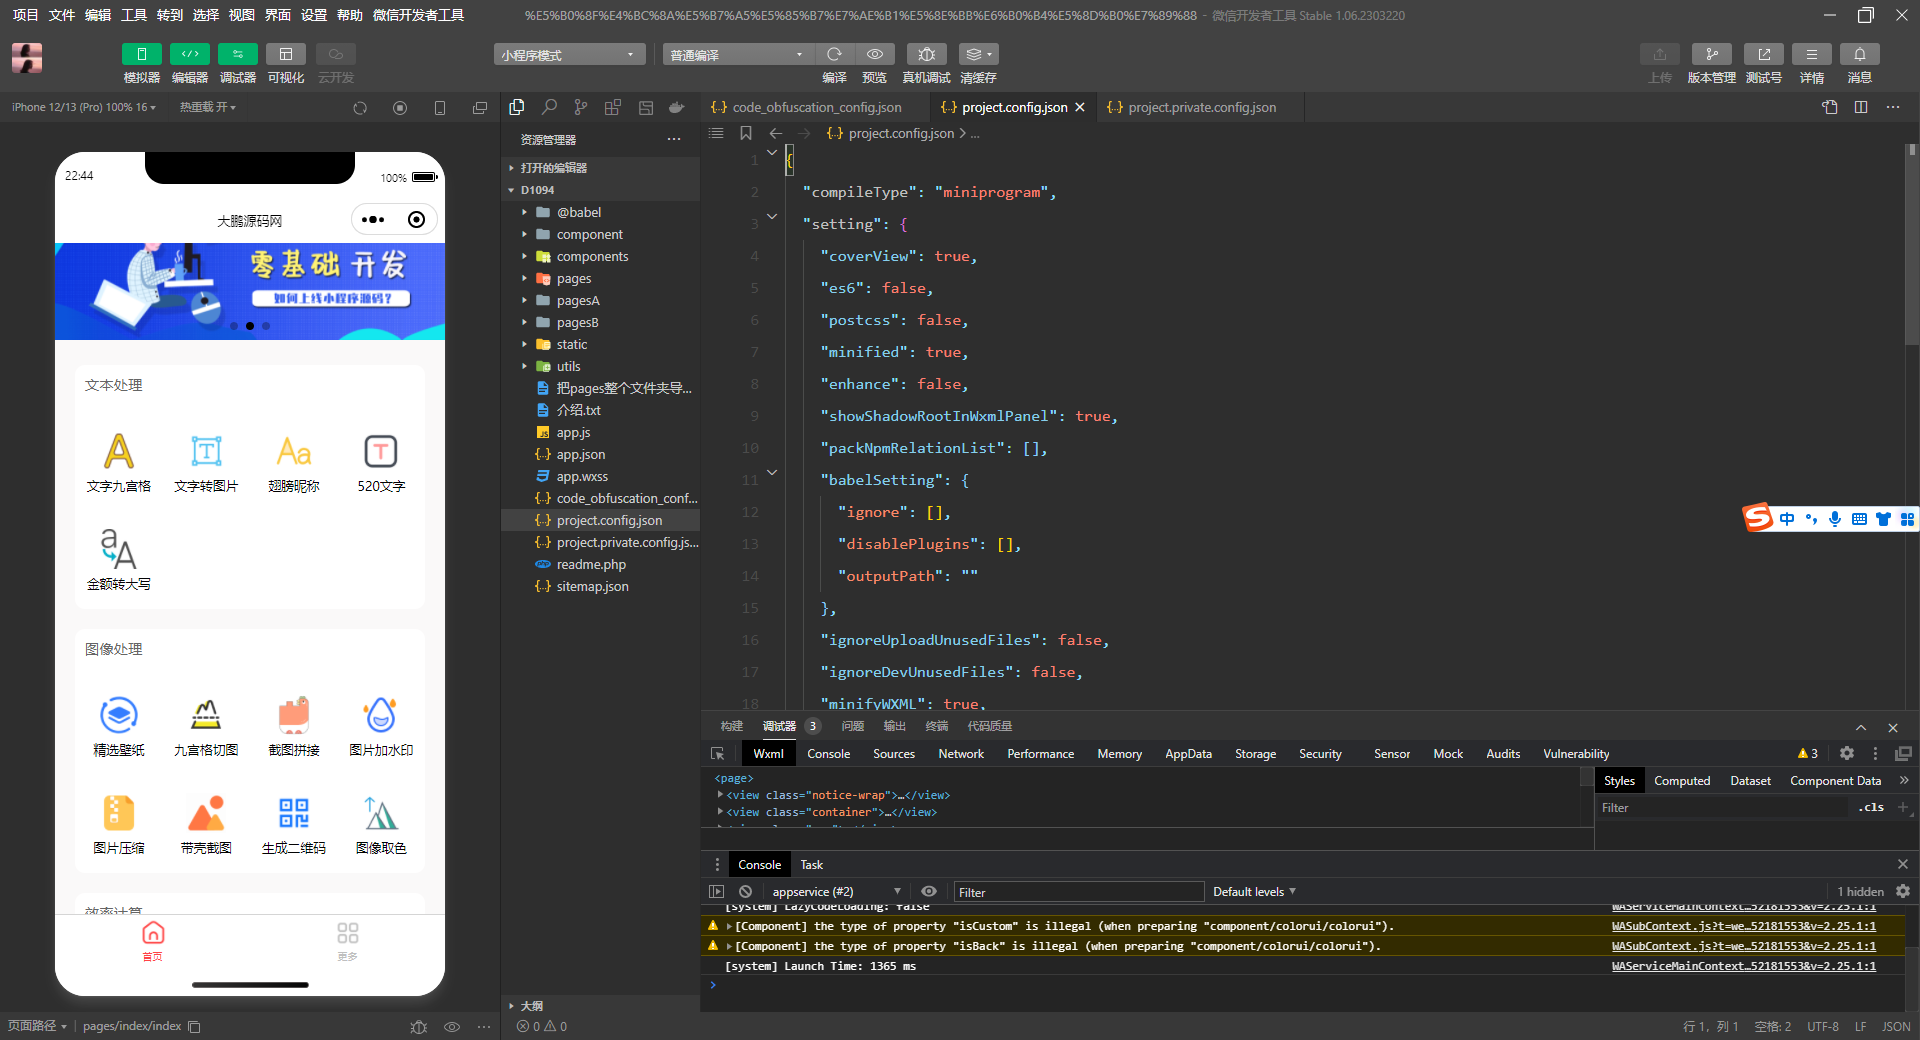Open the Default levels dropdown

click(1254, 892)
